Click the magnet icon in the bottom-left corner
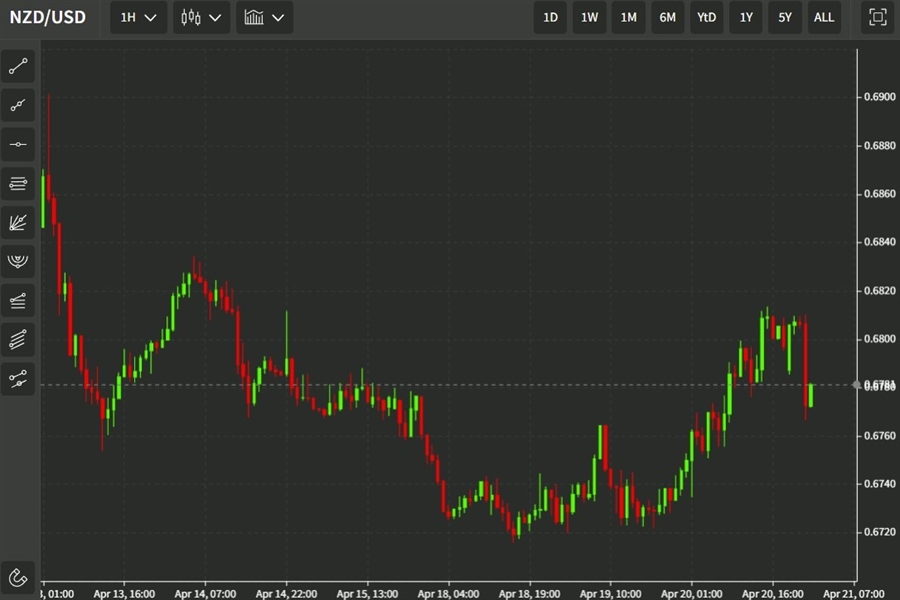 tap(18, 575)
